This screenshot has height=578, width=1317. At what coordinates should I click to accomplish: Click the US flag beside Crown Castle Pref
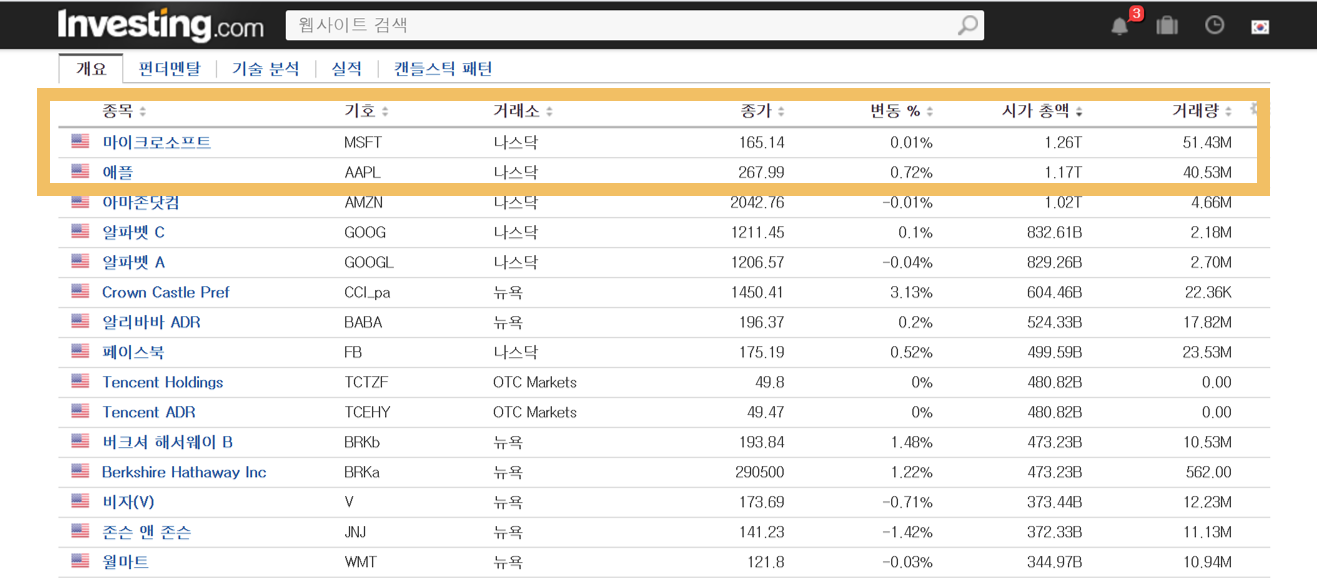pos(80,292)
